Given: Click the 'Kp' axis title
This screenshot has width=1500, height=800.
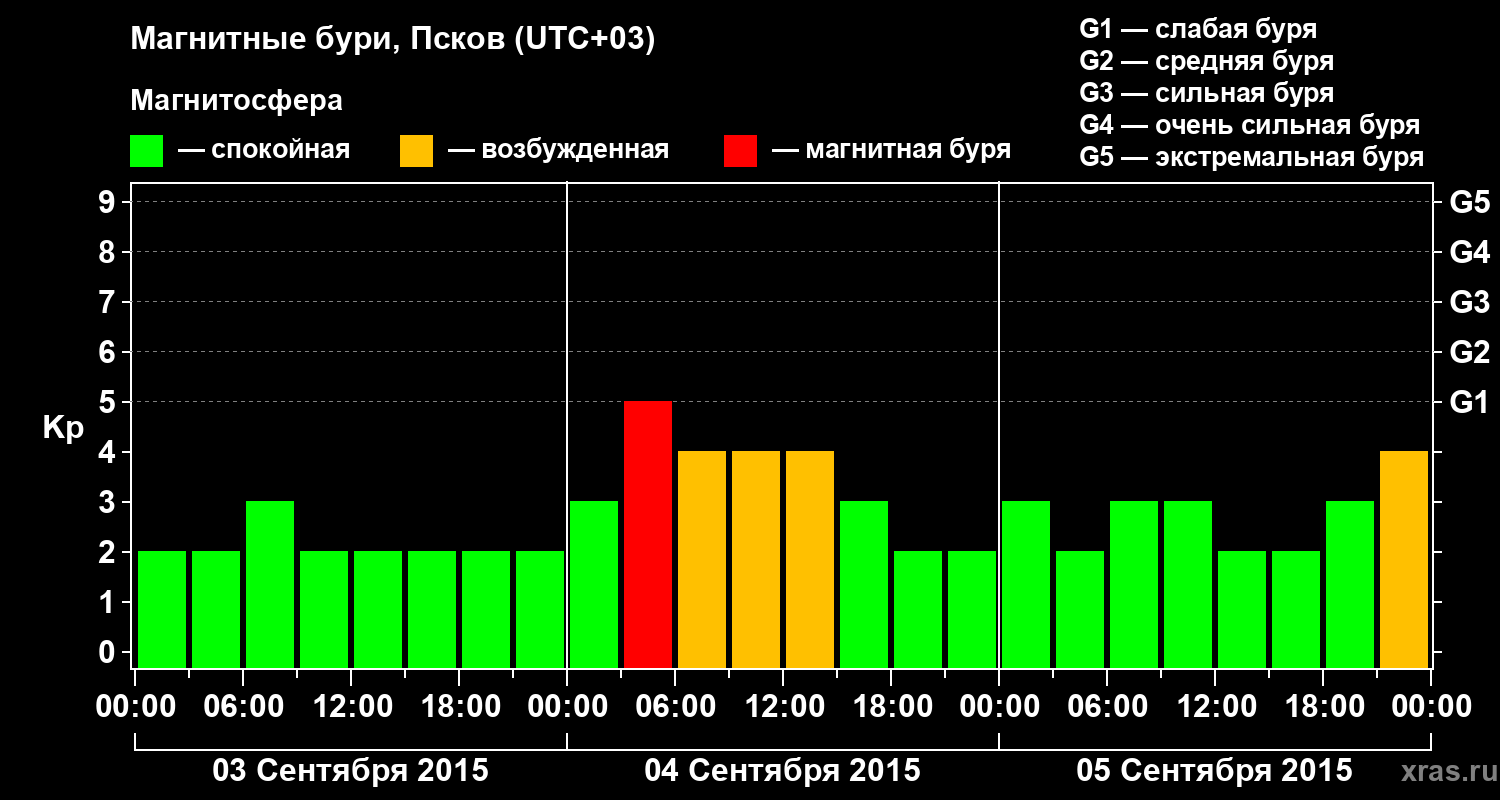Looking at the screenshot, I should (x=63, y=429).
